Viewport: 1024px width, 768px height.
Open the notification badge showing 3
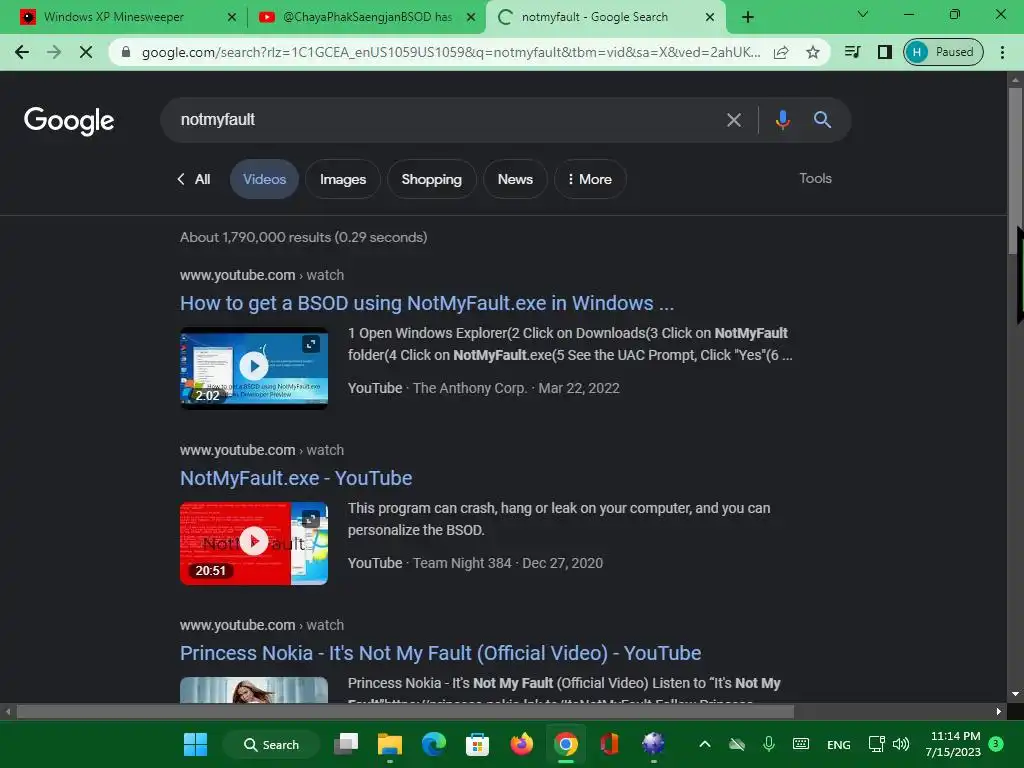(x=996, y=744)
